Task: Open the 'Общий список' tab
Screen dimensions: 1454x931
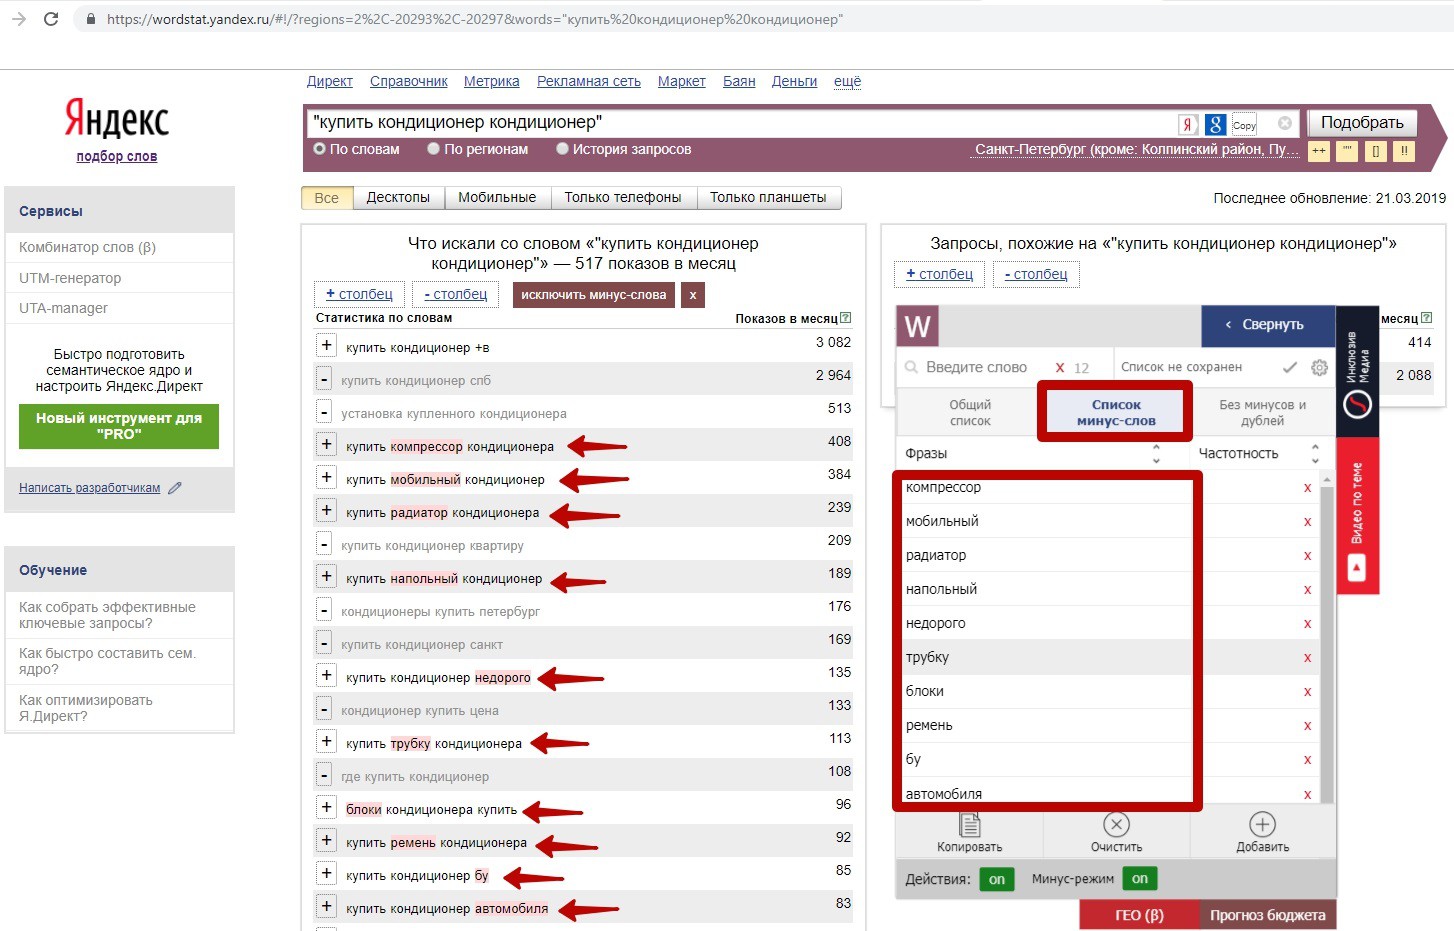Action: [x=970, y=413]
